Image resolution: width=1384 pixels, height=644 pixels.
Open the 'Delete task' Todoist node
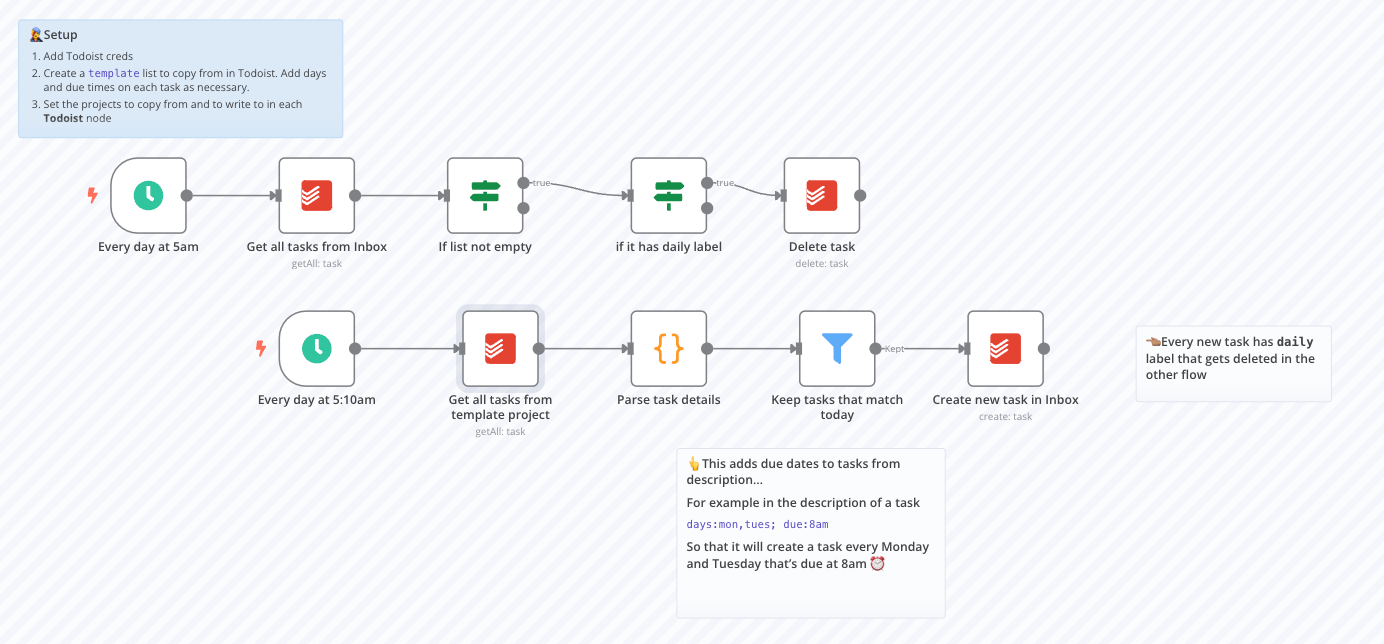821,195
